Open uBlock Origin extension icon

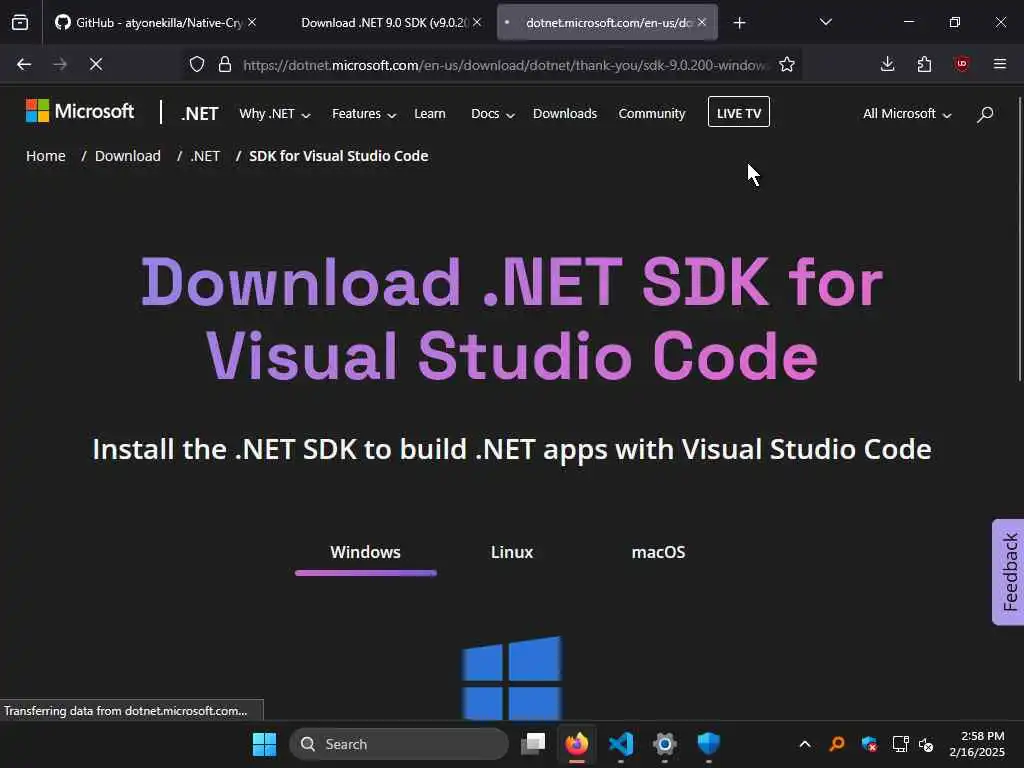point(962,64)
